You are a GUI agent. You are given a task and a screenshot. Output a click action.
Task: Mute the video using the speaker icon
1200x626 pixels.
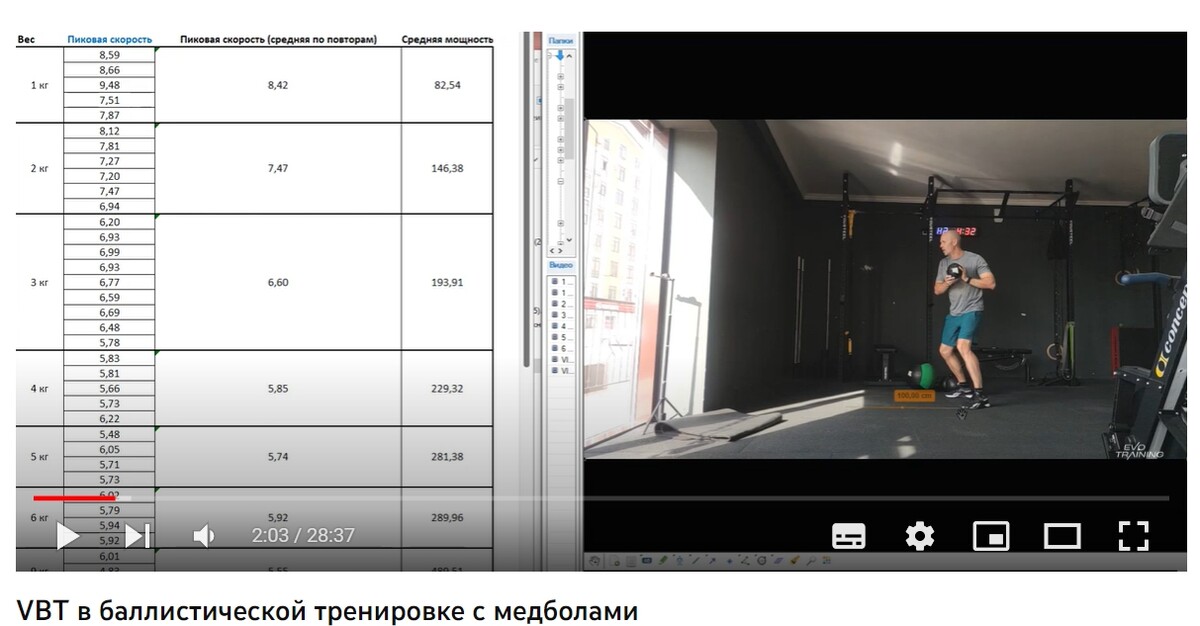203,536
